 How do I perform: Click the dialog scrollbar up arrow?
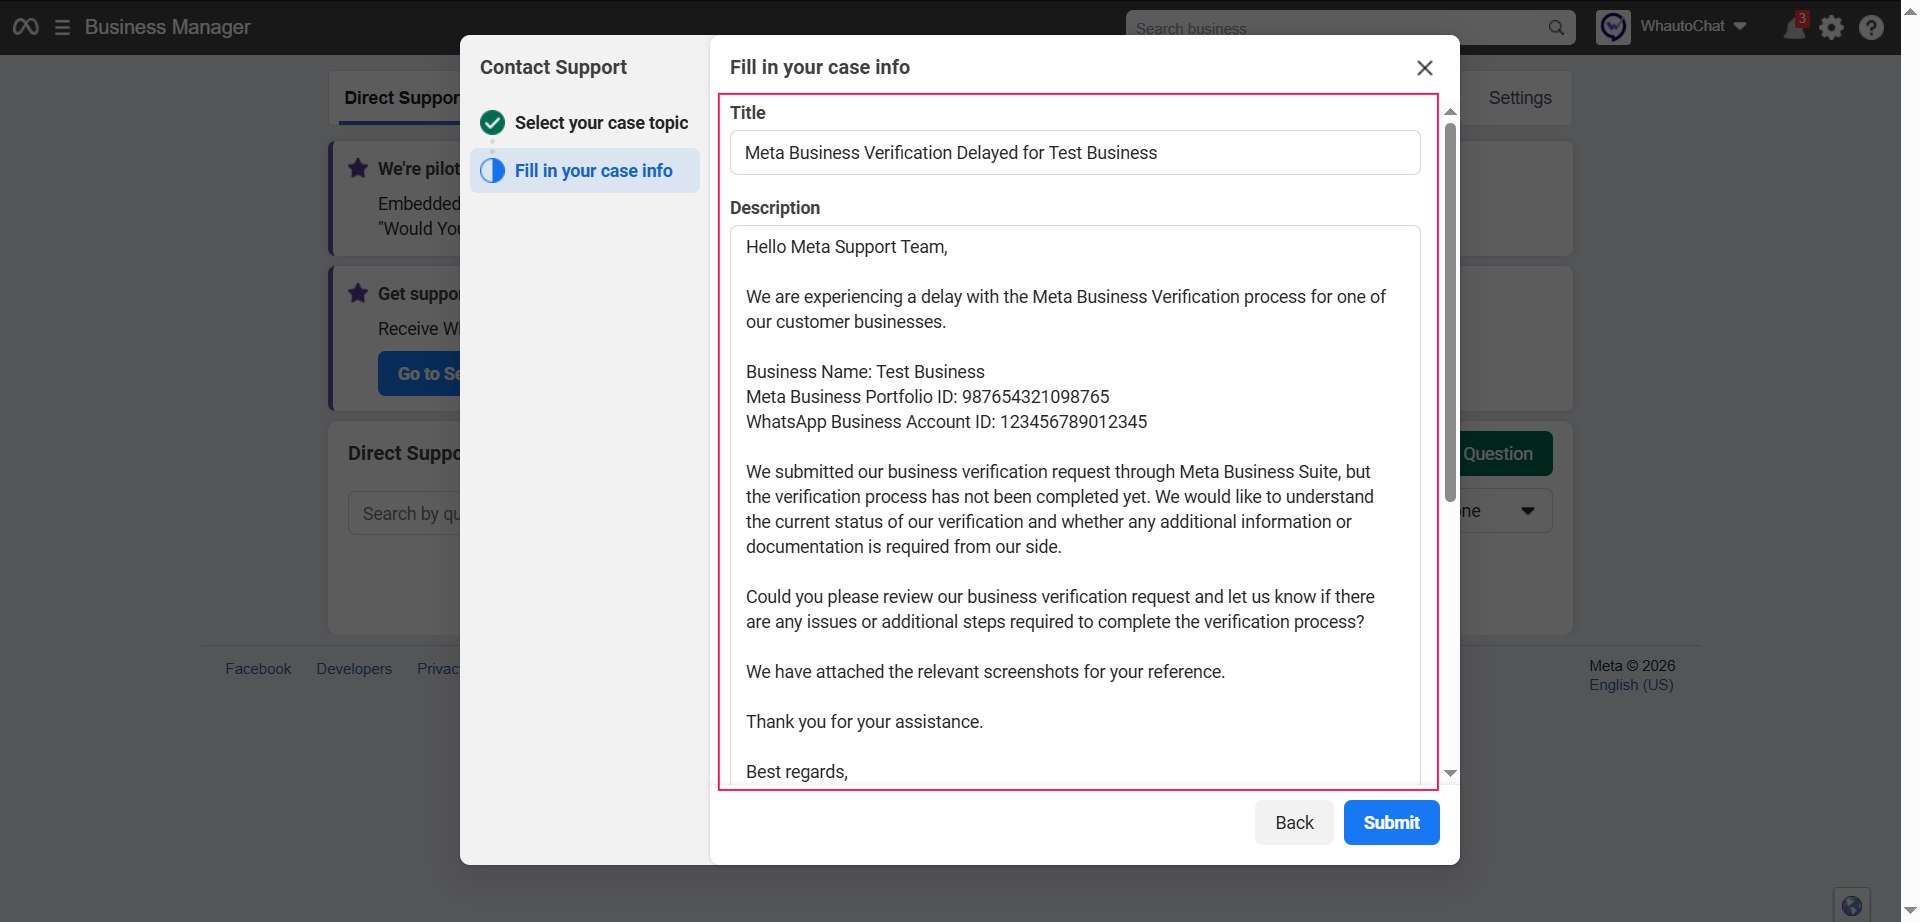(1450, 112)
